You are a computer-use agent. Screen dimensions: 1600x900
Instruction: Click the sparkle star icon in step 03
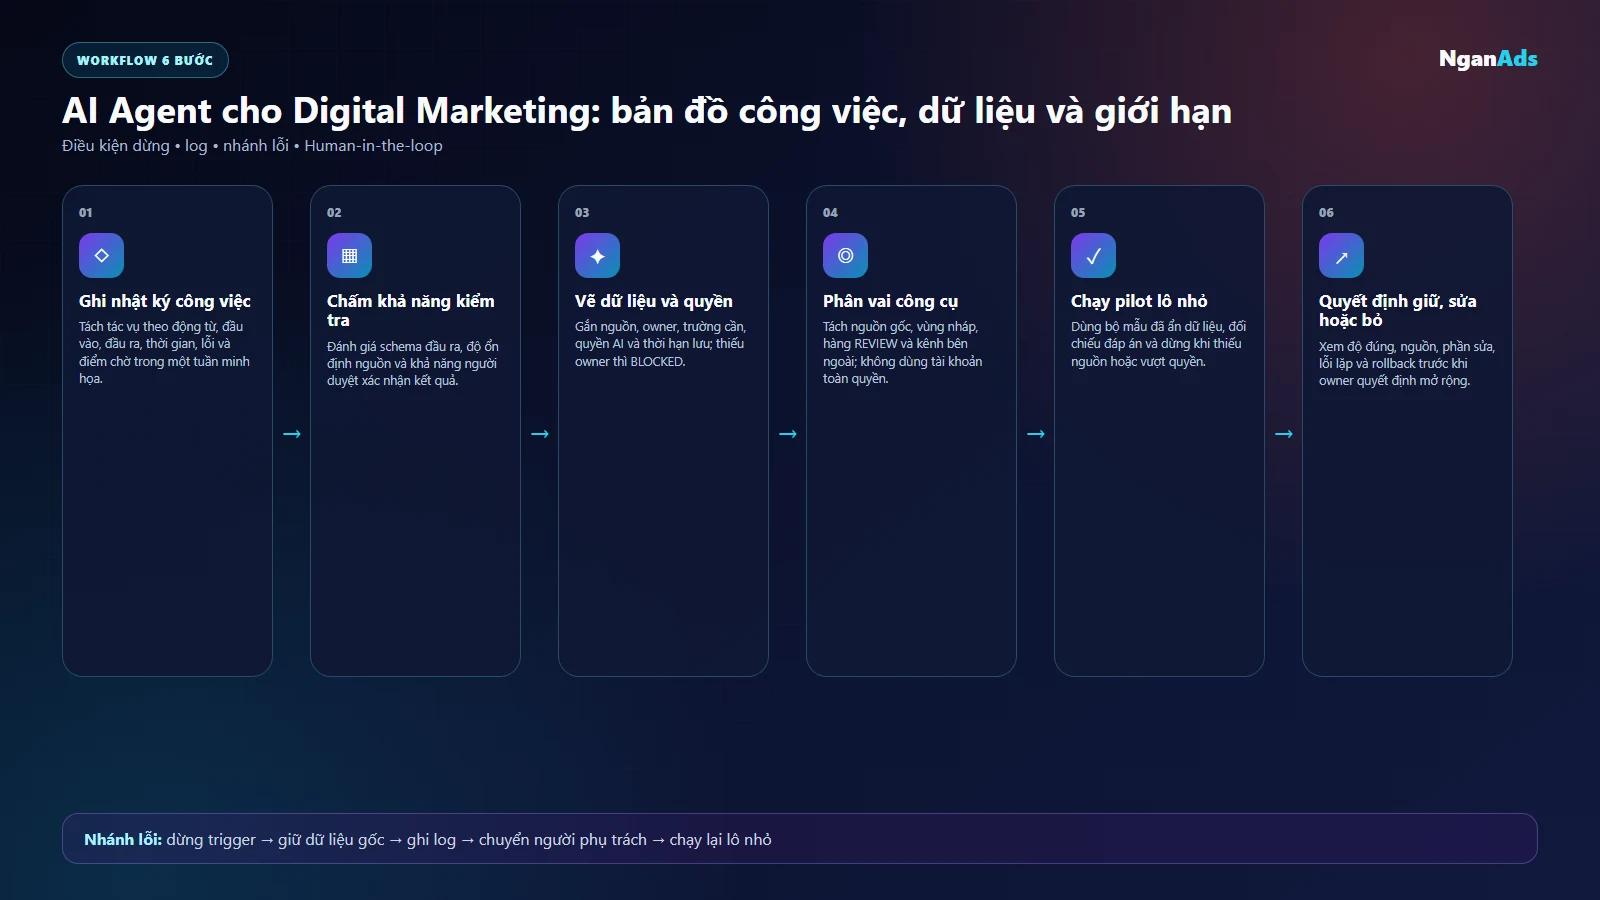tap(597, 256)
